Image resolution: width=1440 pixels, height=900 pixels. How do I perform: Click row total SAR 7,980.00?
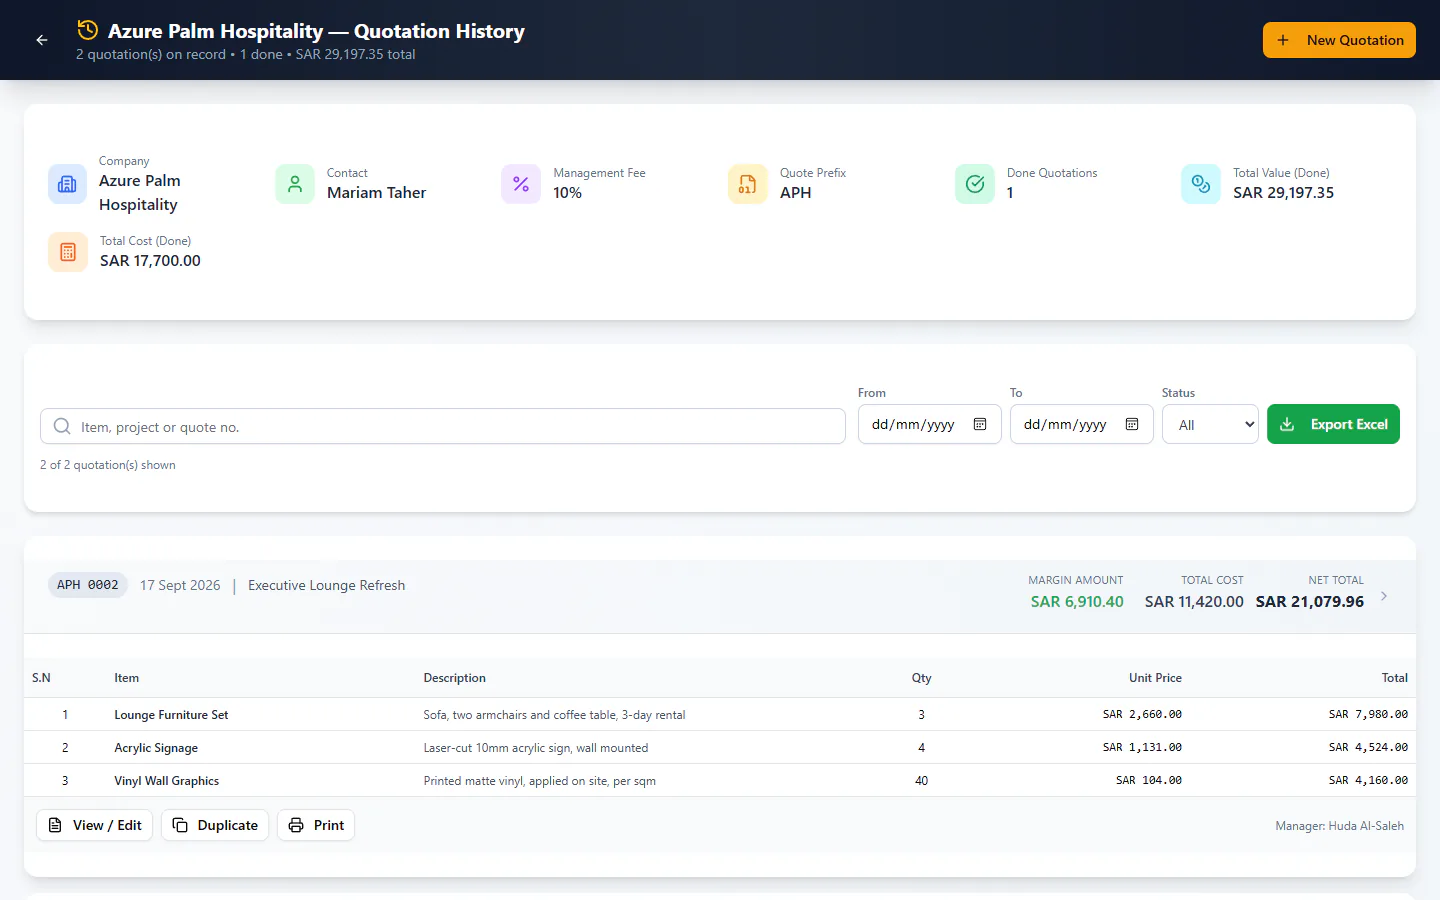point(1368,715)
